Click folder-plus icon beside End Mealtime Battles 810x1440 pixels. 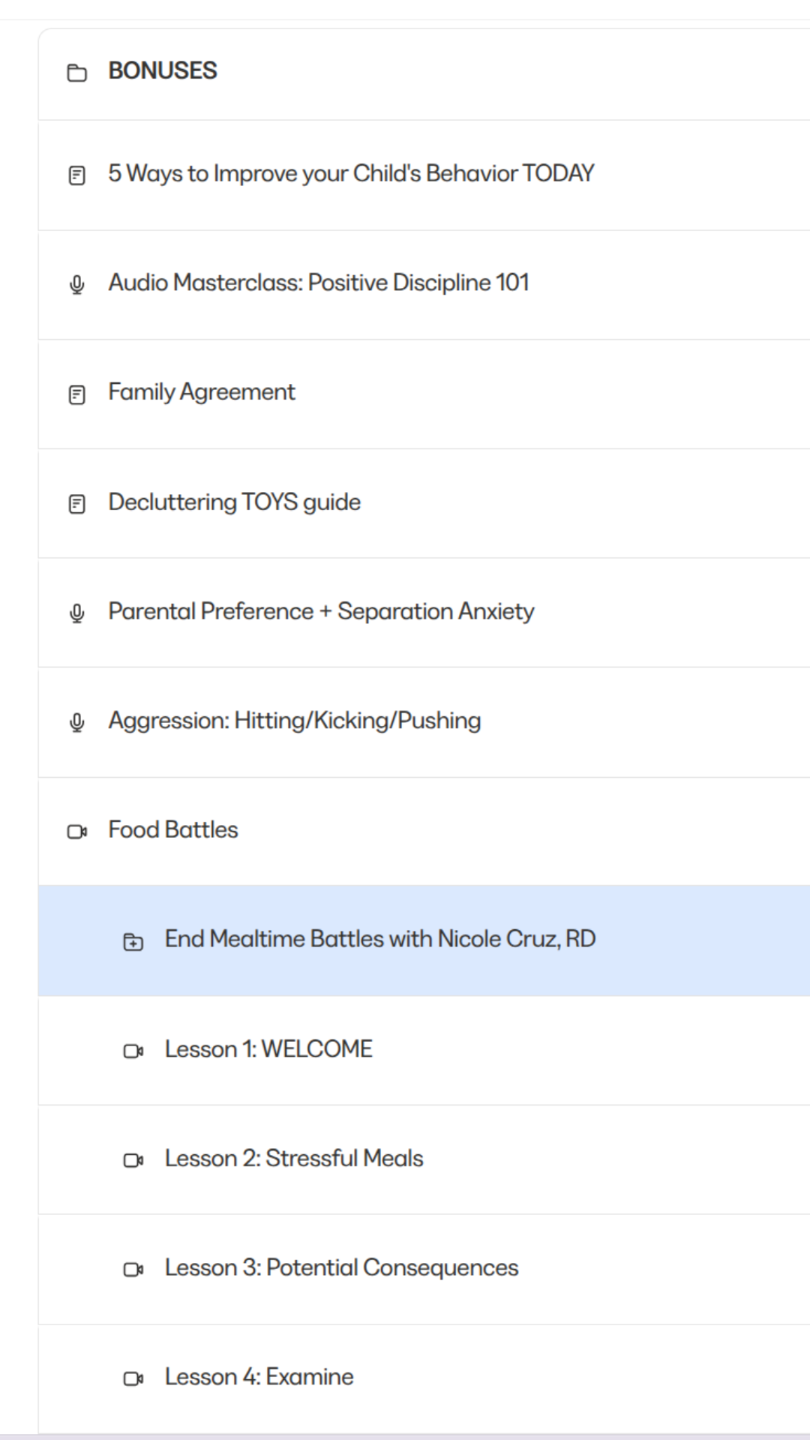[x=133, y=941]
